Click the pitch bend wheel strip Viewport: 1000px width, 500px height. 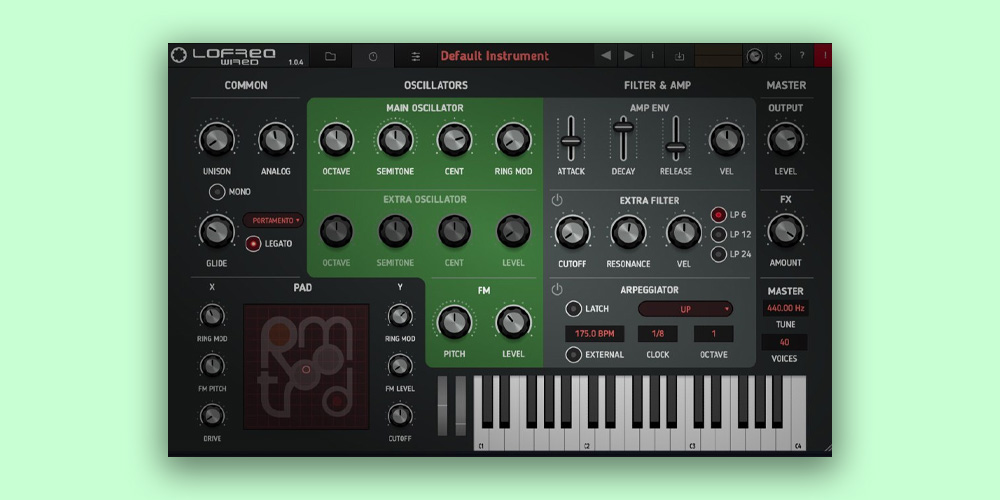(x=442, y=406)
